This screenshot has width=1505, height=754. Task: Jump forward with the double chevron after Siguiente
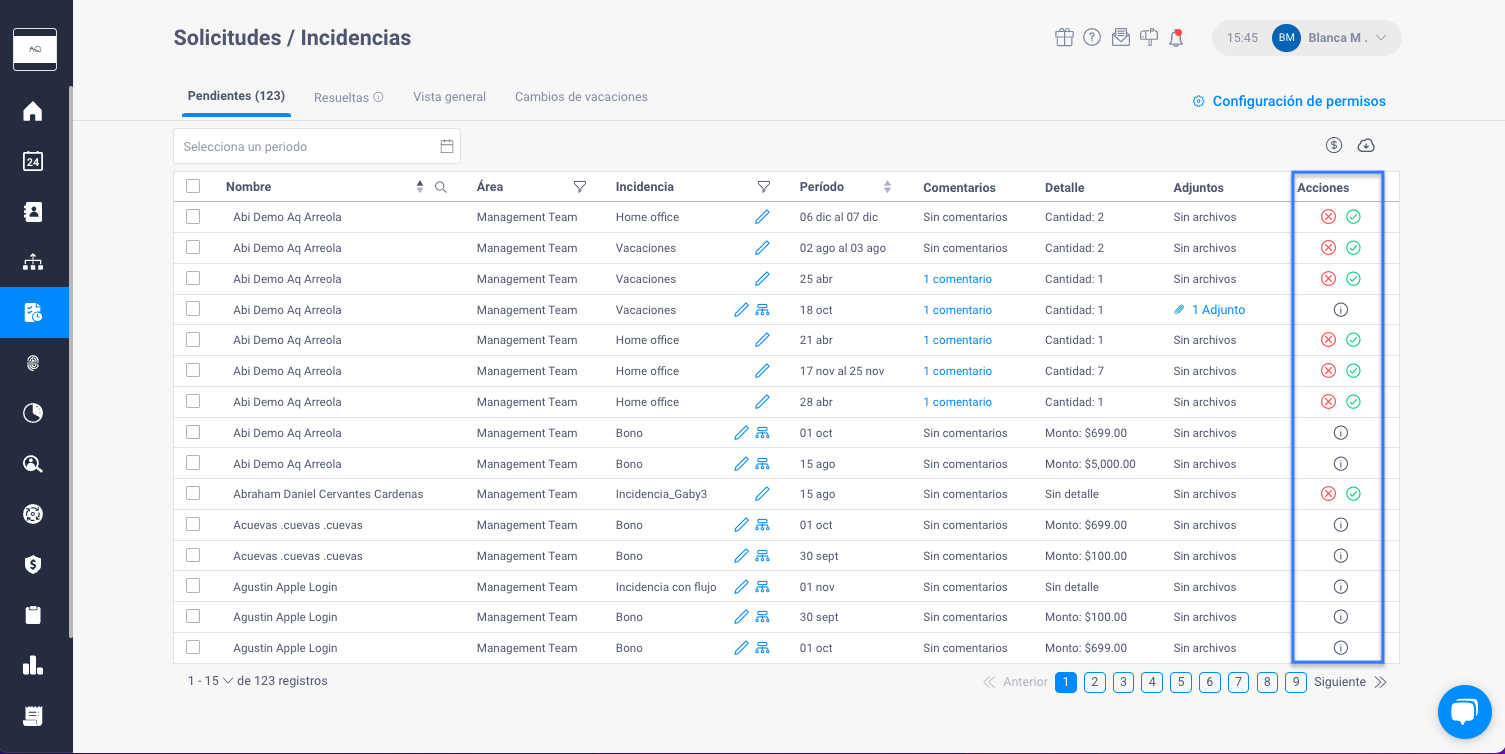pyautogui.click(x=1381, y=682)
